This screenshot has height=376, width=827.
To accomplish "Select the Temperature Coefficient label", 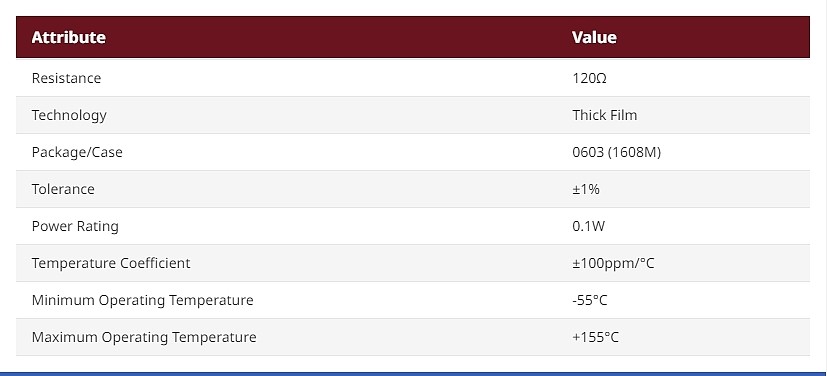I will 111,263.
